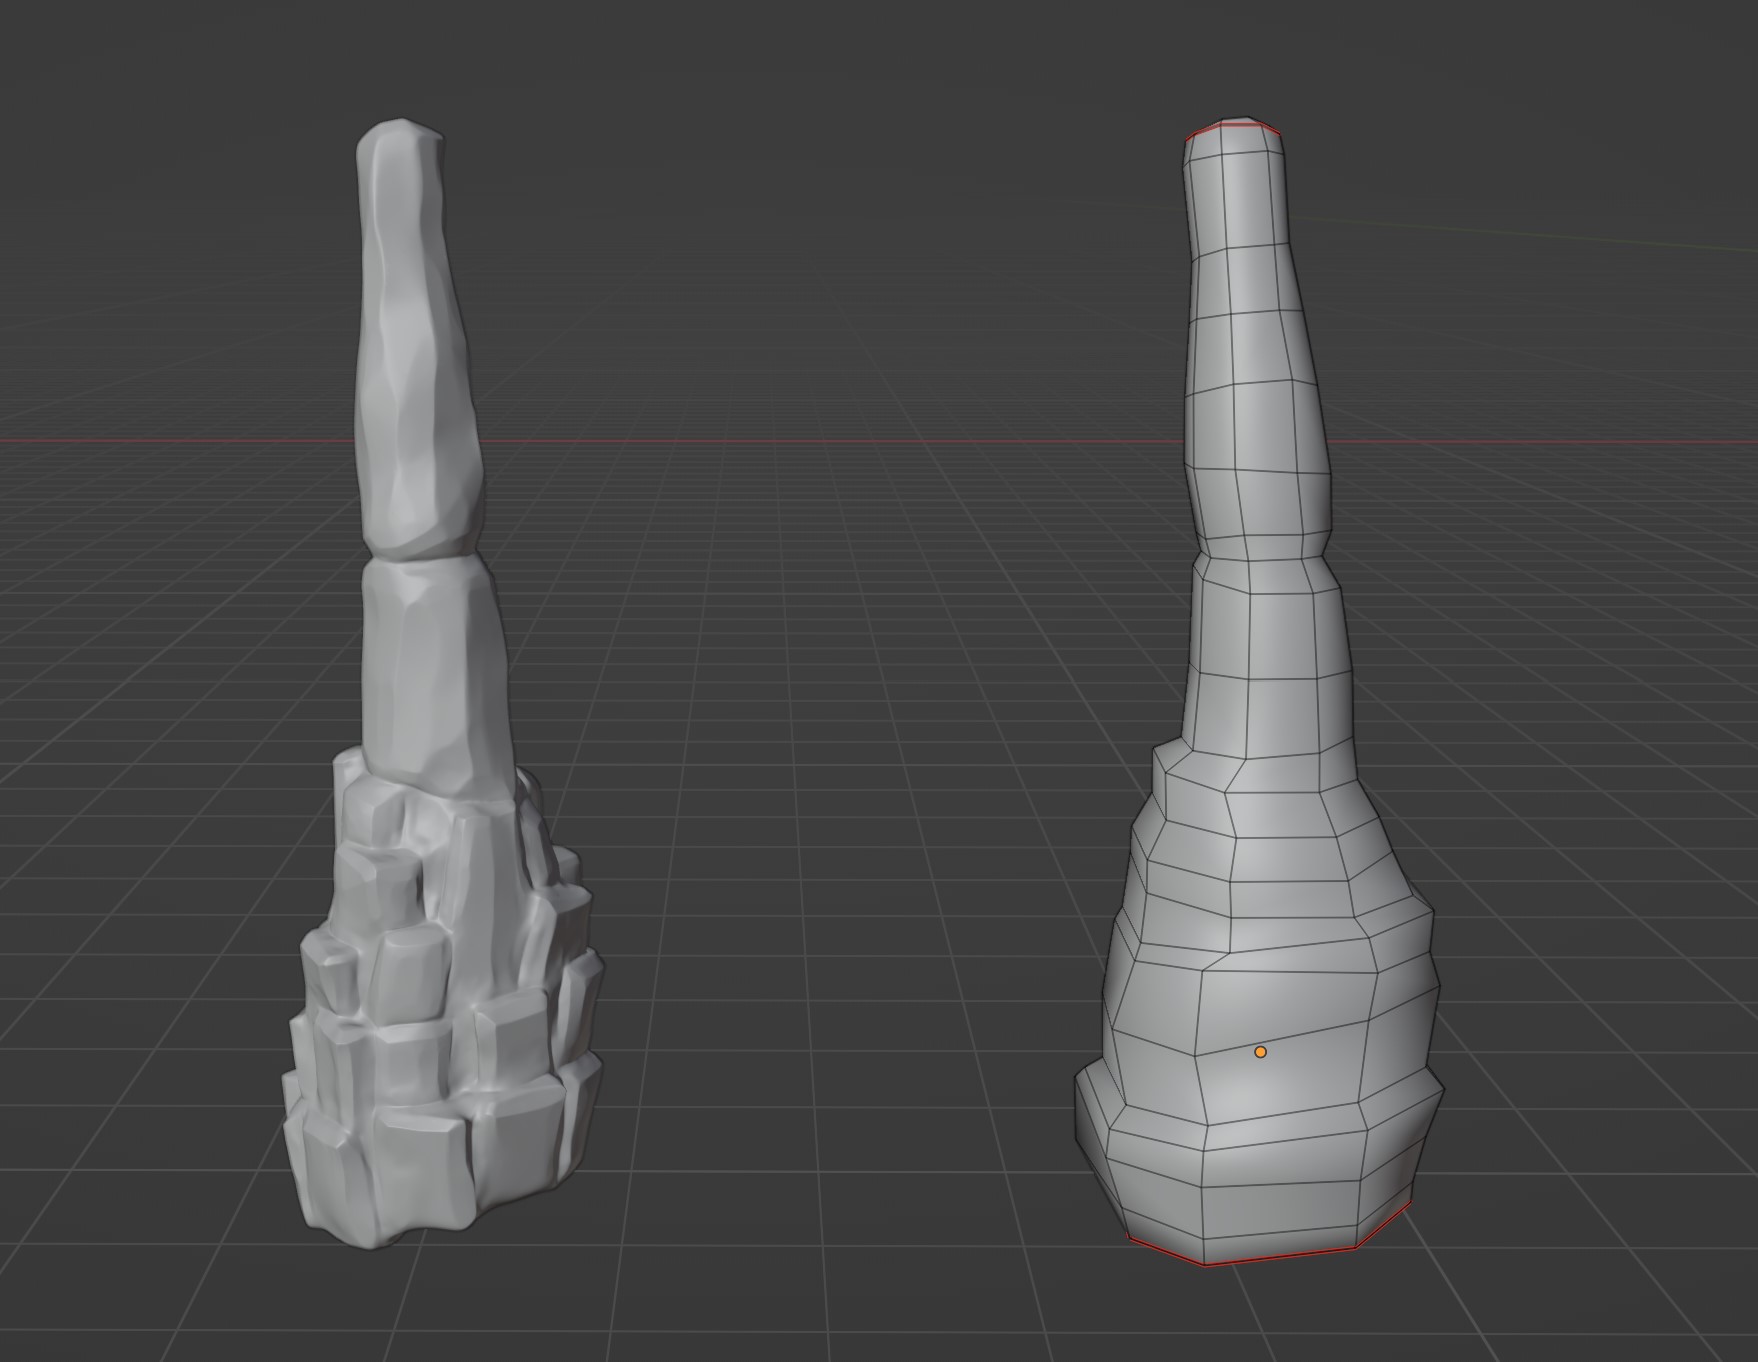Click the red highlighted bottom boundary edge
Image resolution: width=1758 pixels, height=1362 pixels.
tap(1280, 1256)
